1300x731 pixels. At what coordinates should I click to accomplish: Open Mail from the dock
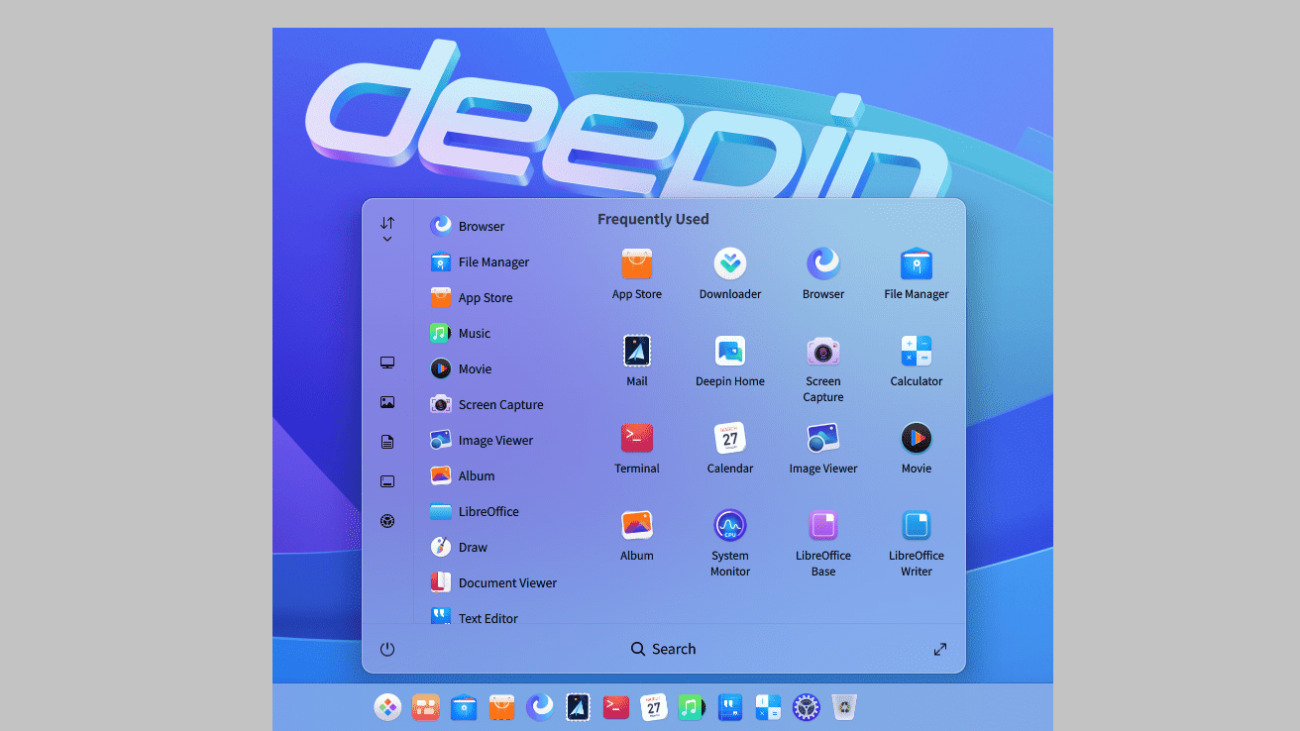578,707
